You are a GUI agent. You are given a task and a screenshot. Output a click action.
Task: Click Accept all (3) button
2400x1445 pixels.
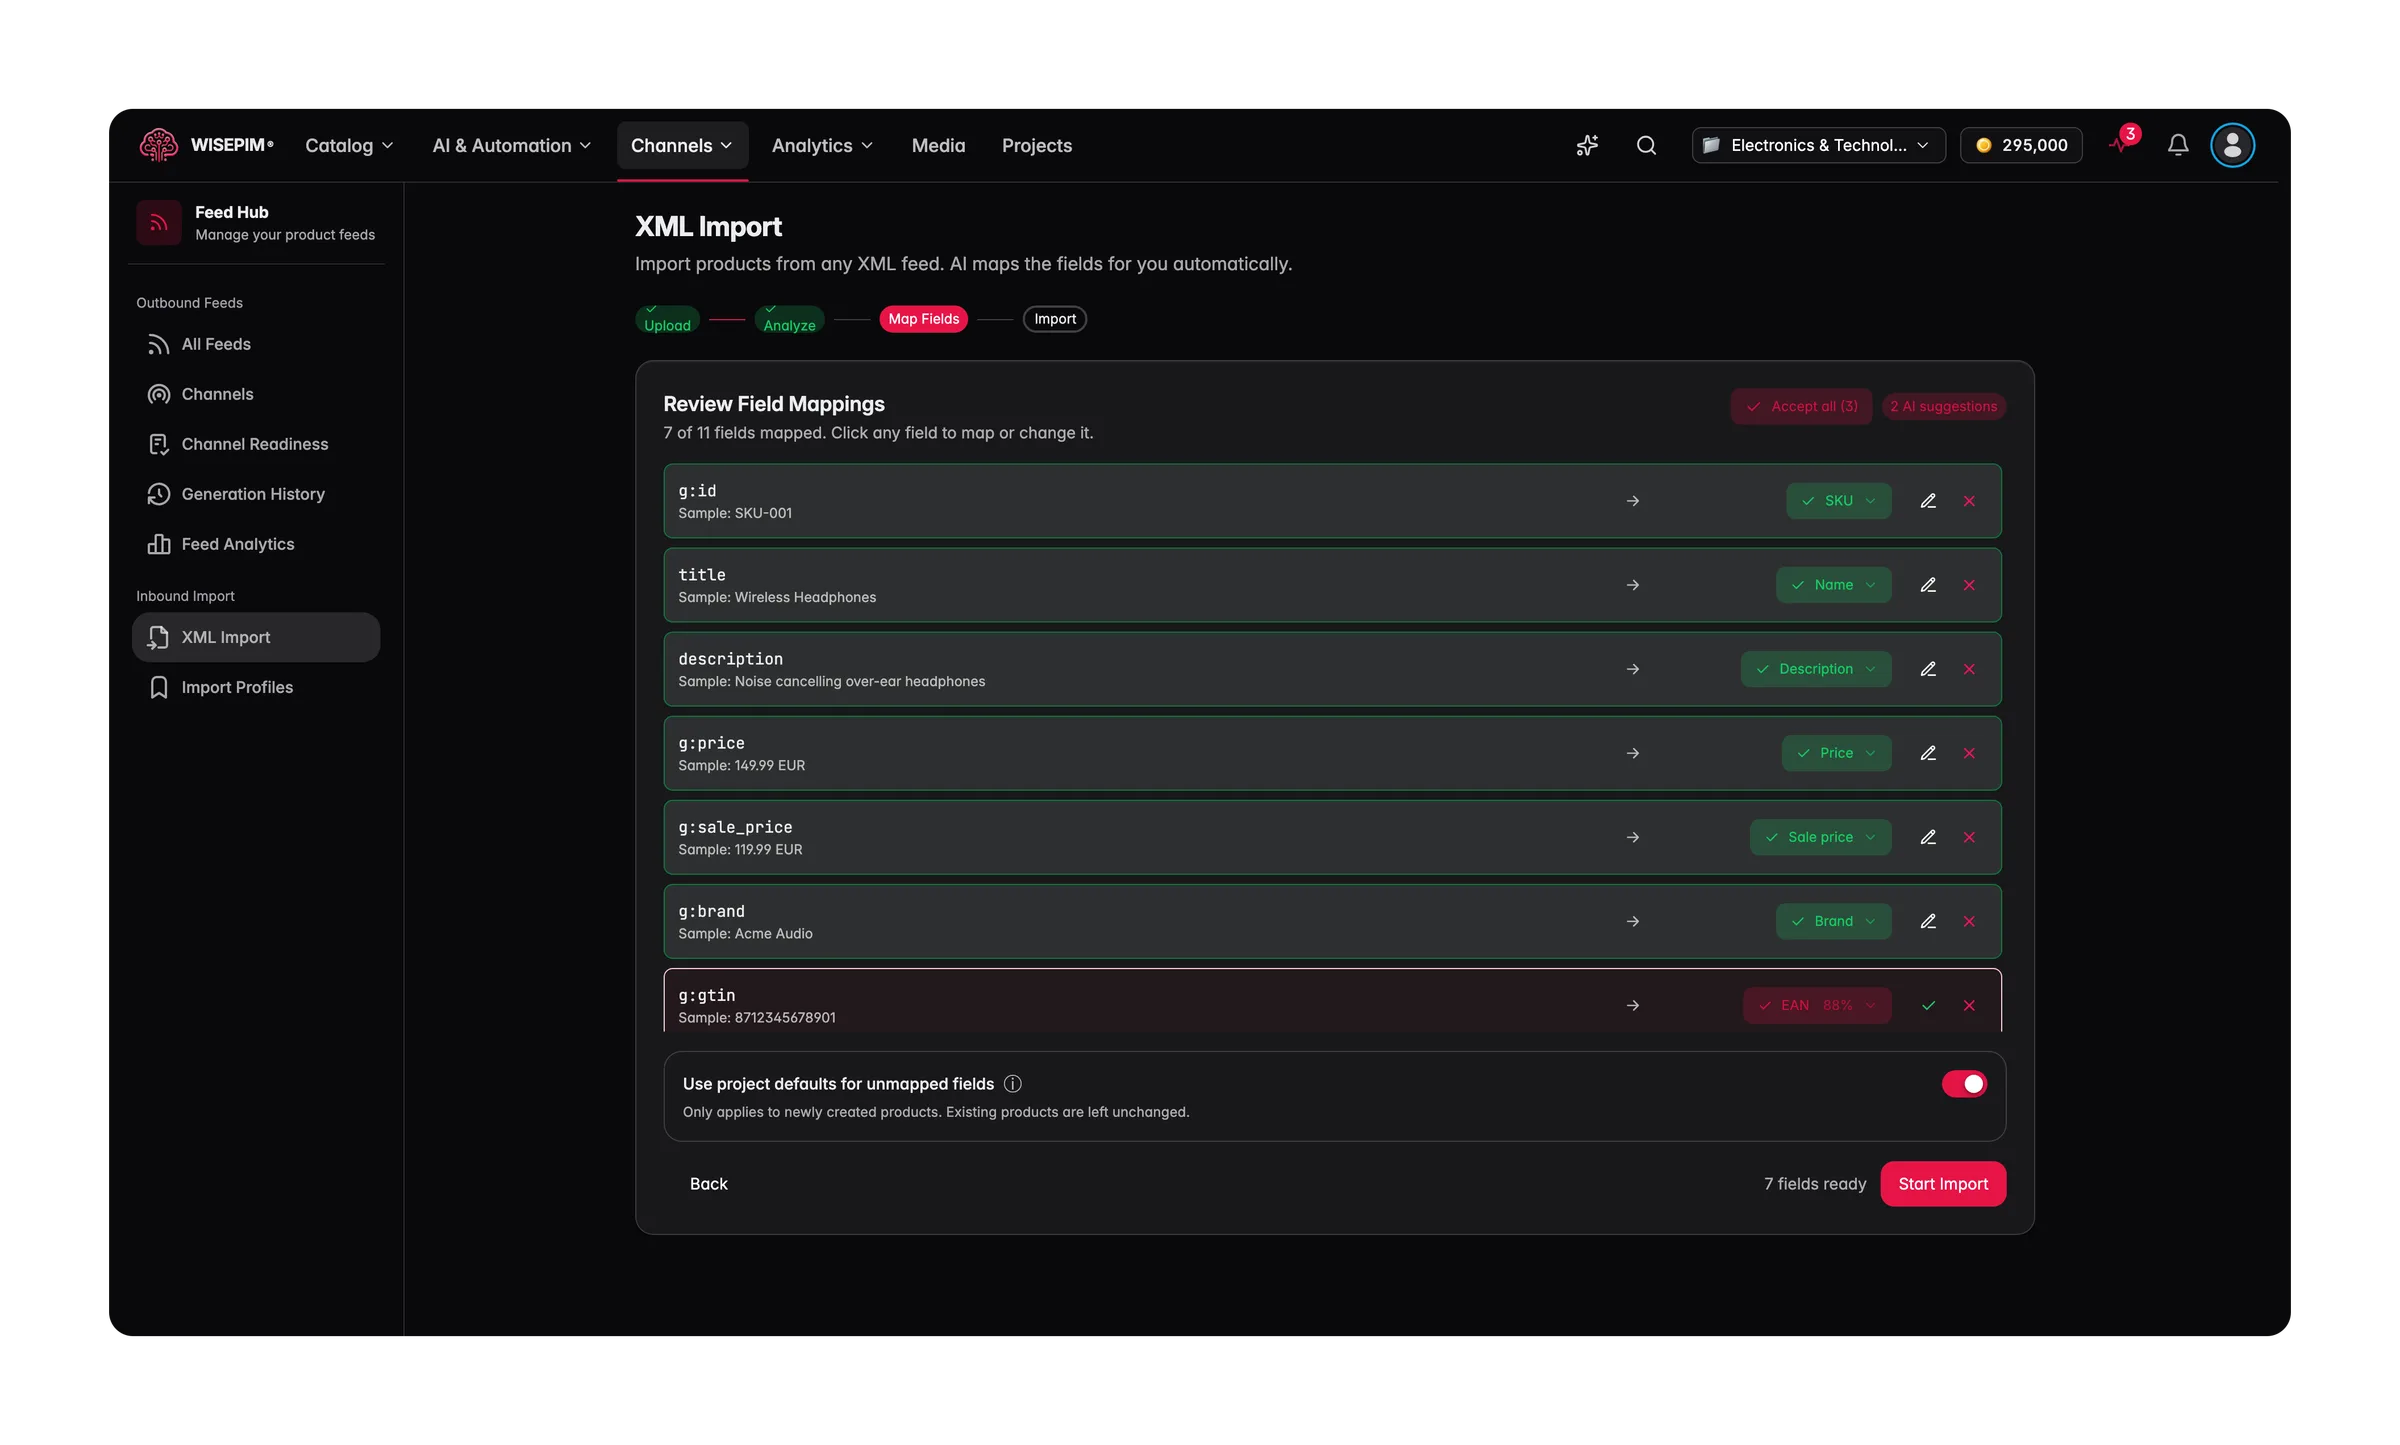1801,406
